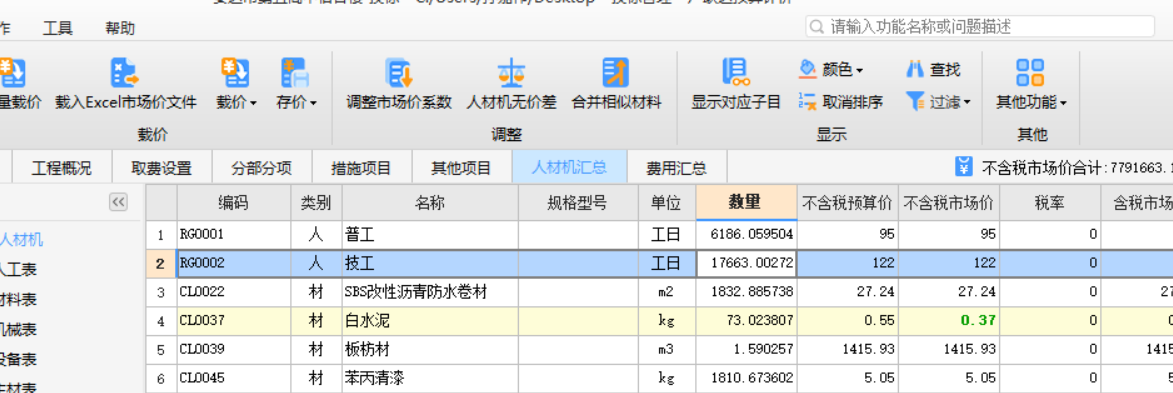Select the 机械表 tree item
1173x393 pixels.
pos(19,329)
